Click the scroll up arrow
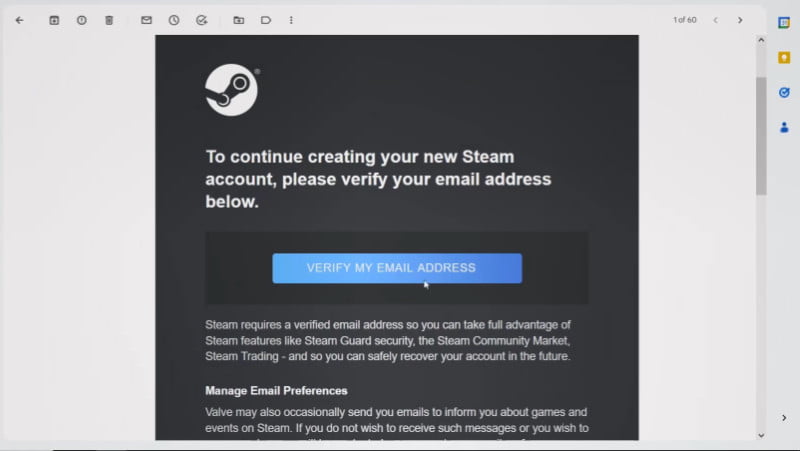The height and width of the screenshot is (451, 800). pos(761,40)
